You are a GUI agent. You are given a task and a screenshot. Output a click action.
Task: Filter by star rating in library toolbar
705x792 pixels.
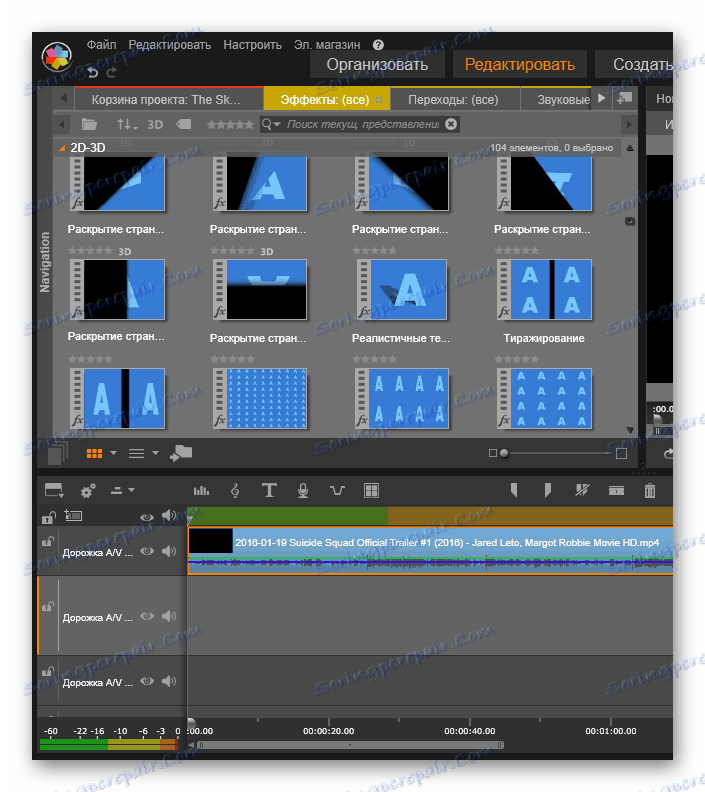tap(230, 124)
